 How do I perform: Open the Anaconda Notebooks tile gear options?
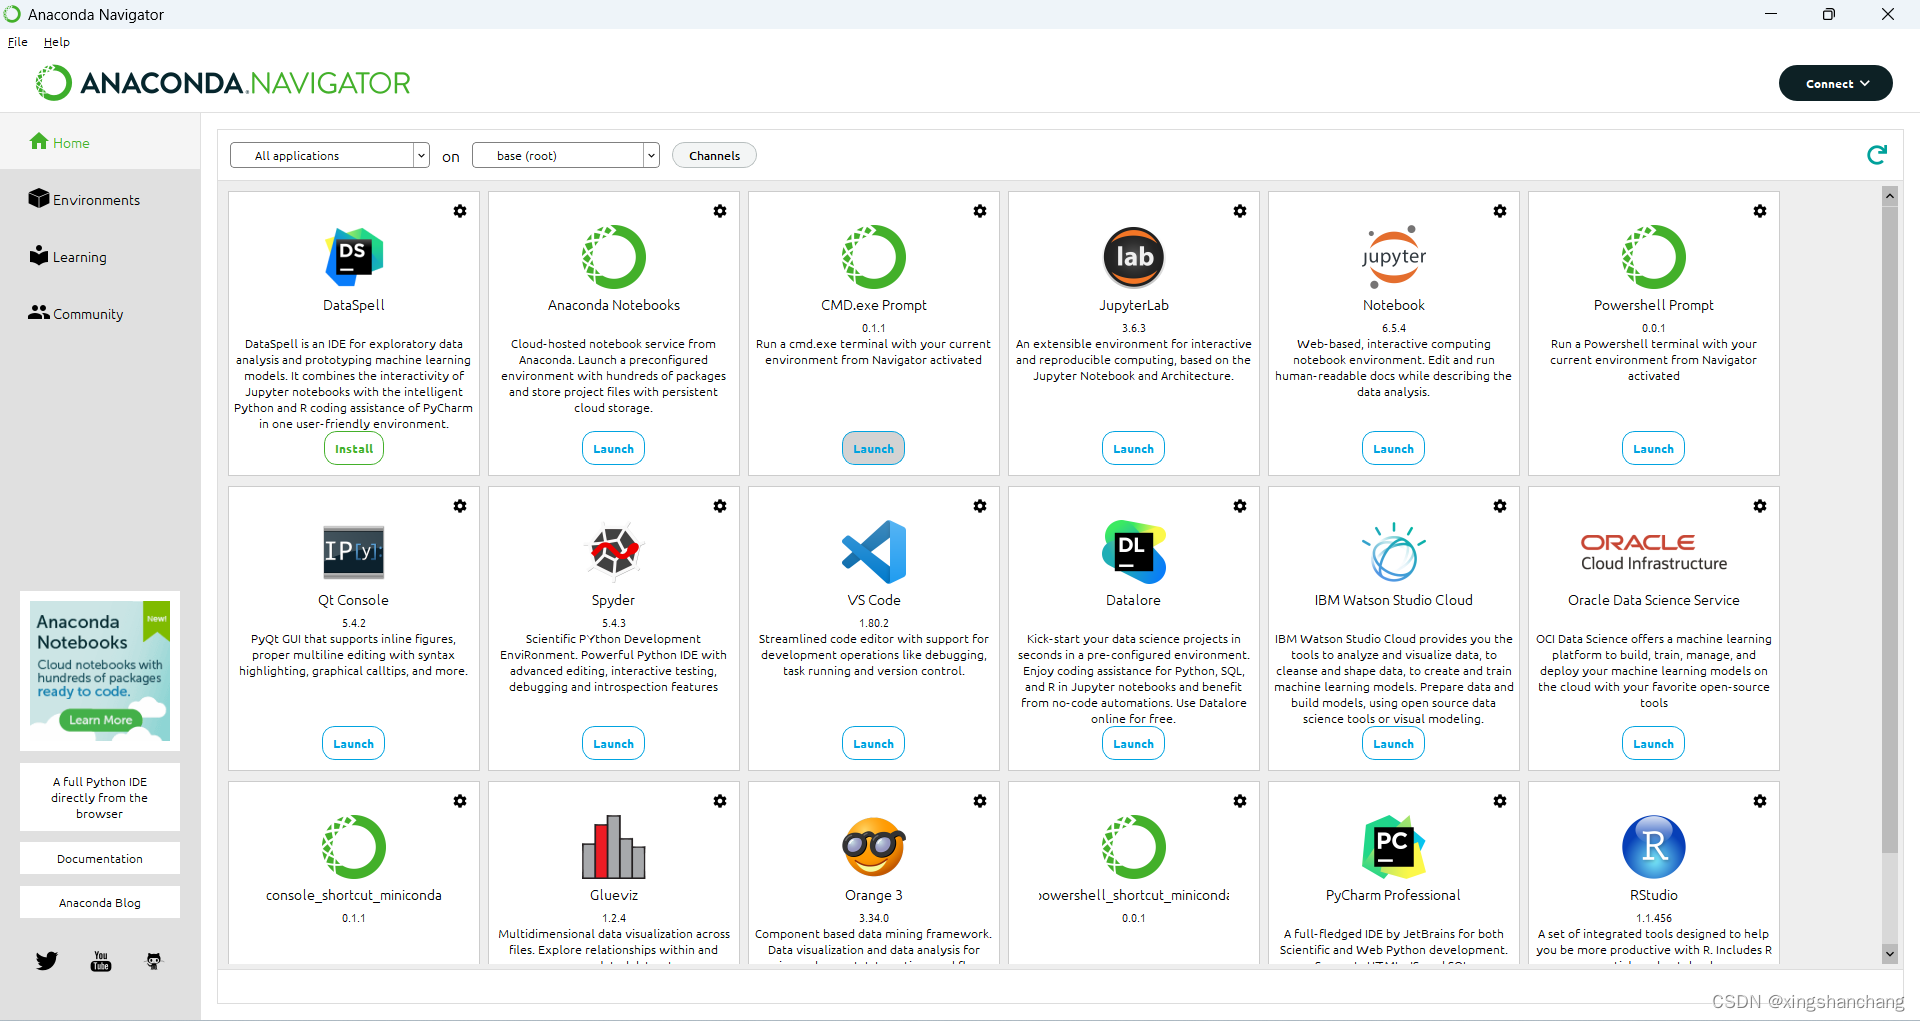coord(720,211)
